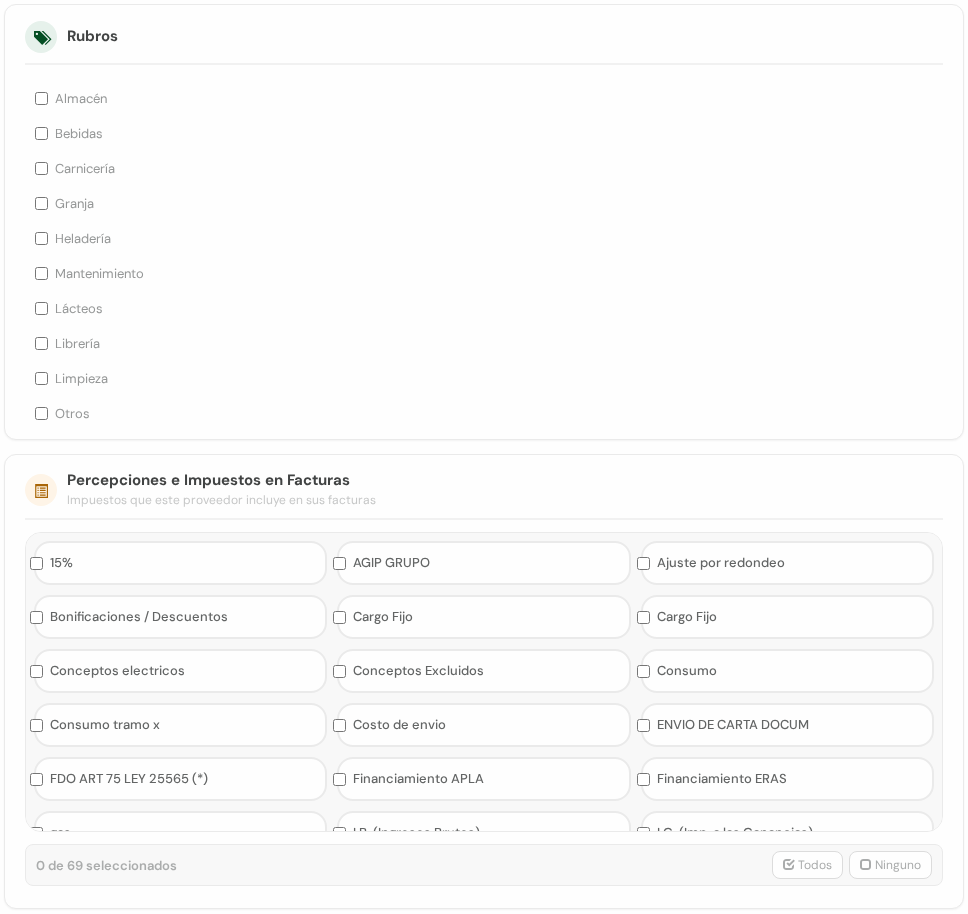Check the Financiamiento ERAS box

pyautogui.click(x=643, y=779)
